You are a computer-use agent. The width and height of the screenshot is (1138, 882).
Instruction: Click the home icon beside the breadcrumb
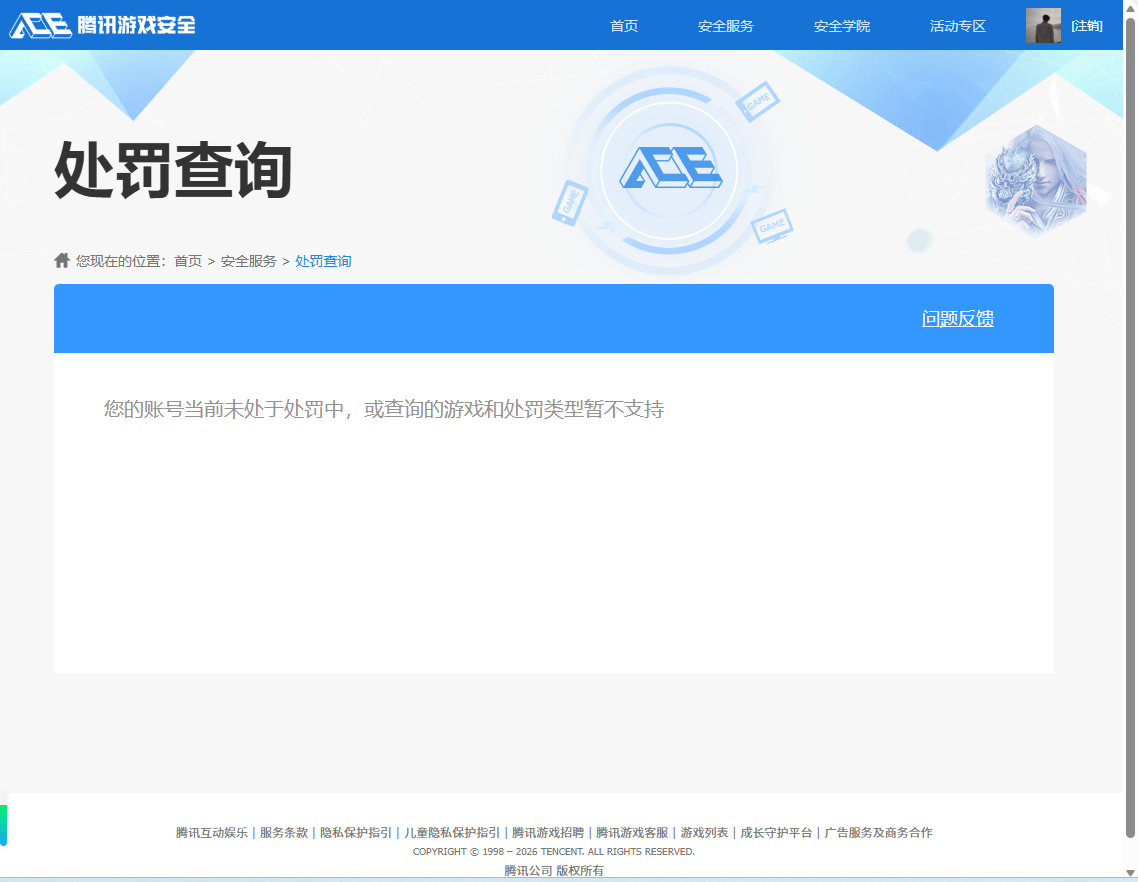[x=61, y=260]
